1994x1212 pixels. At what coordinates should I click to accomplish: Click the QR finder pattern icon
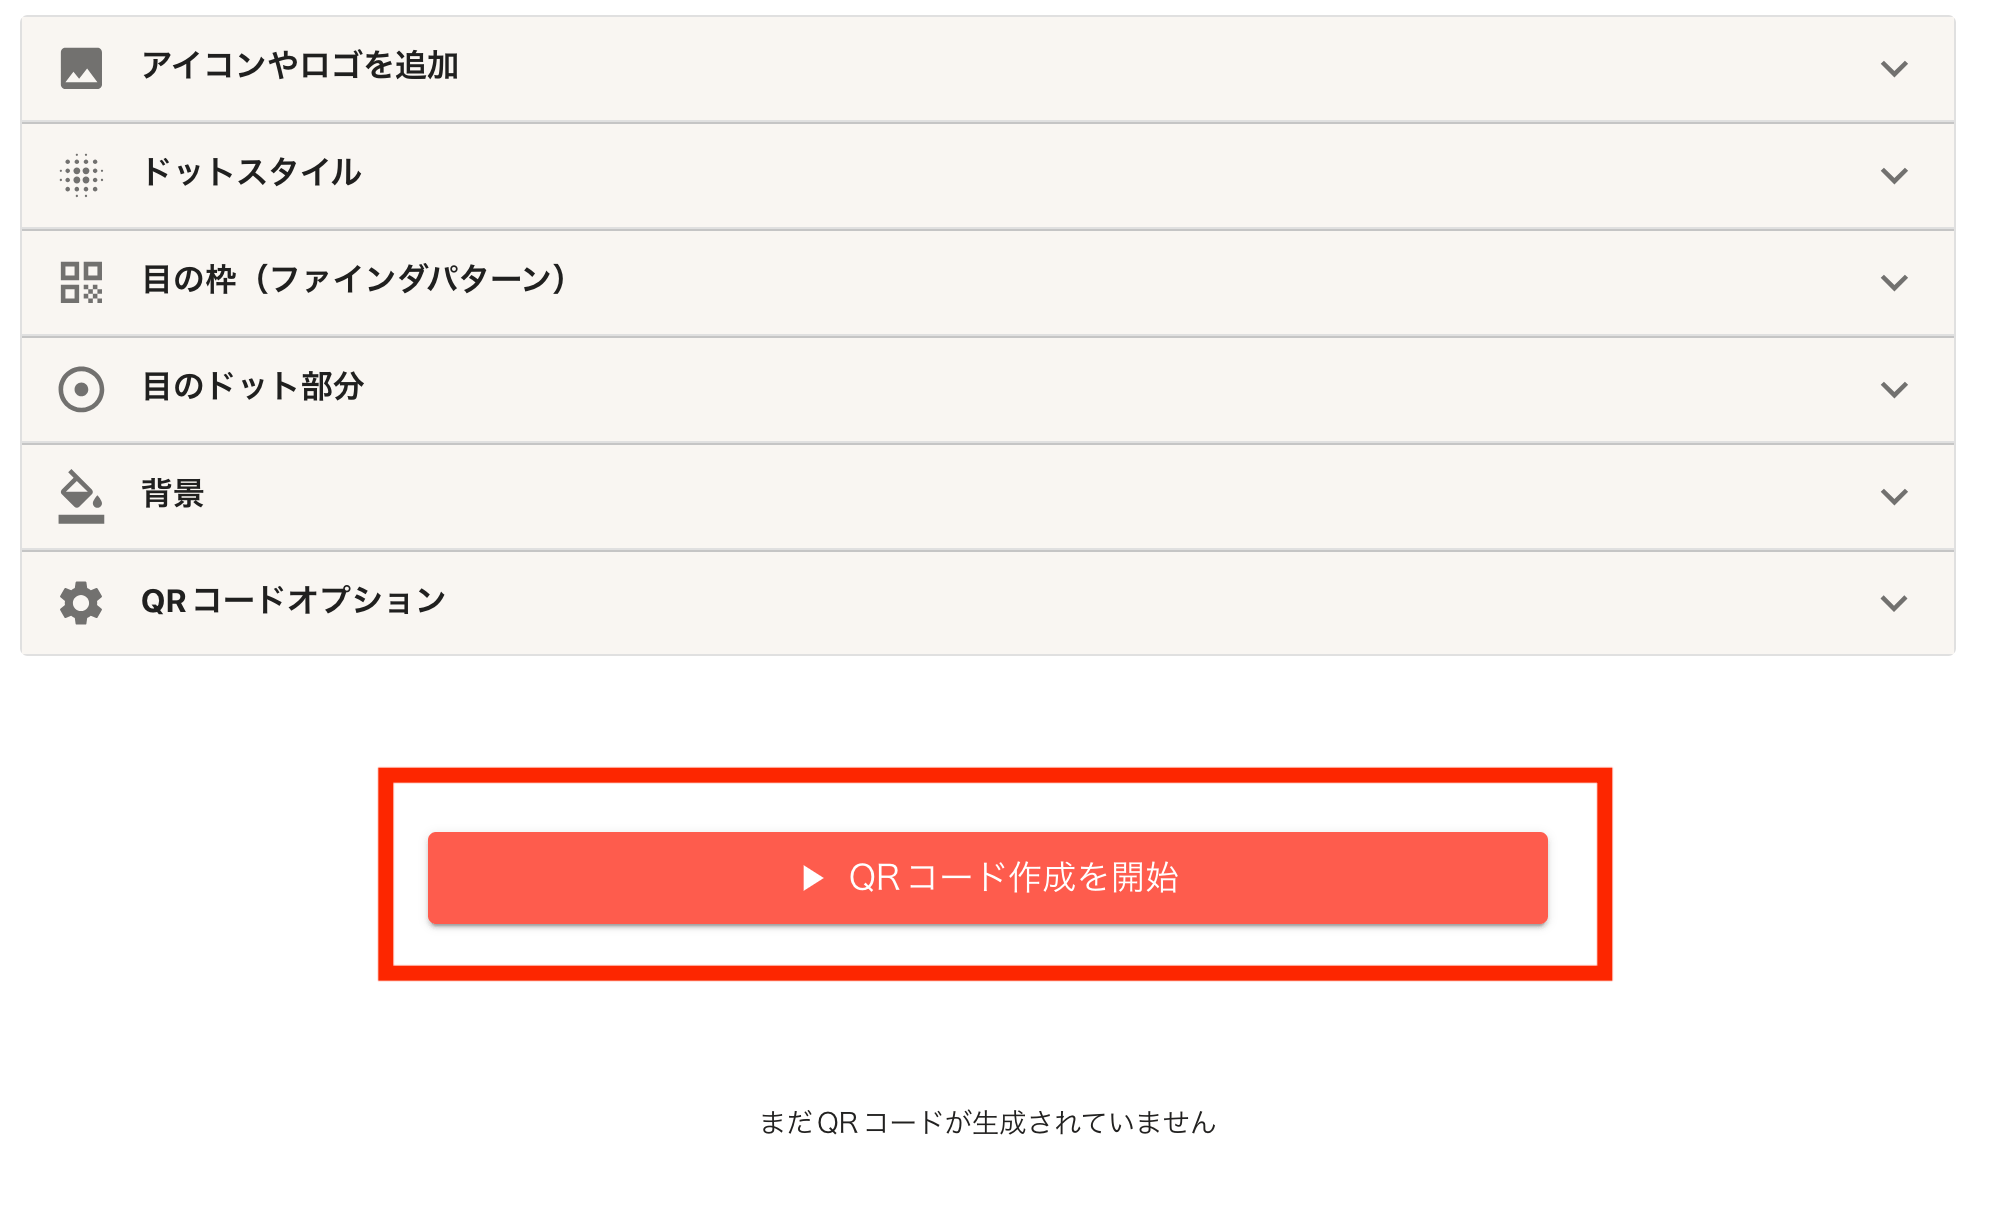click(80, 282)
